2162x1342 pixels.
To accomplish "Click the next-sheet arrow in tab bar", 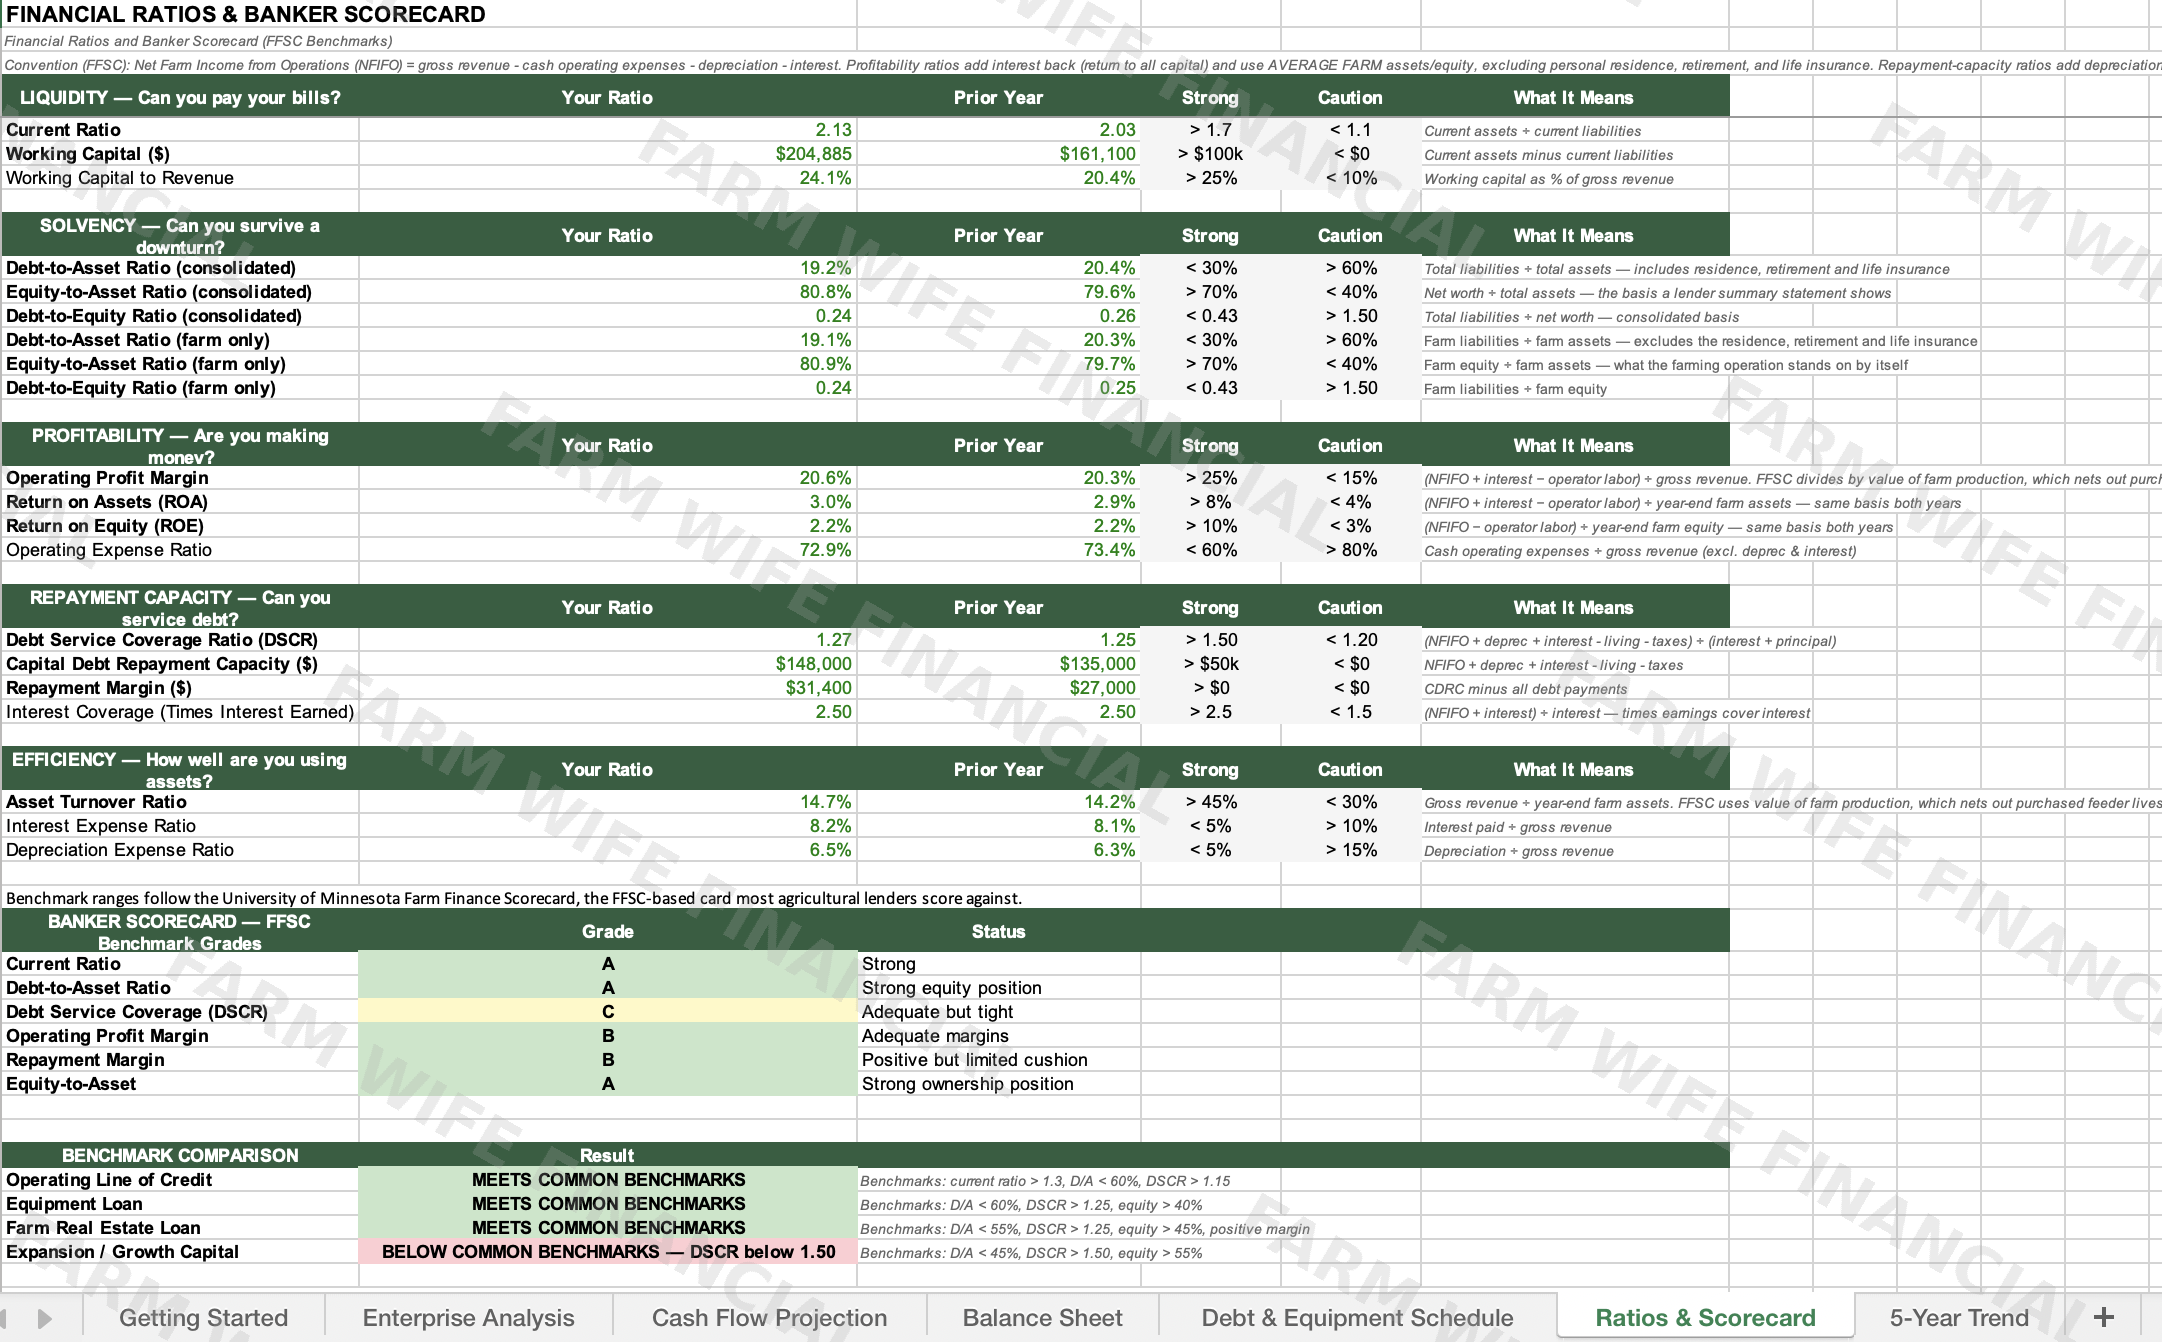I will pyautogui.click(x=44, y=1318).
